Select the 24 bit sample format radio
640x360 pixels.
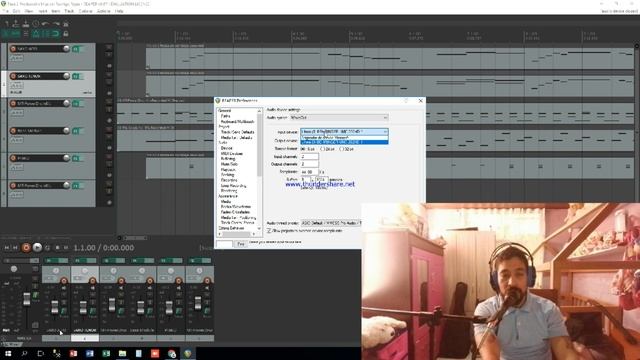(322, 149)
